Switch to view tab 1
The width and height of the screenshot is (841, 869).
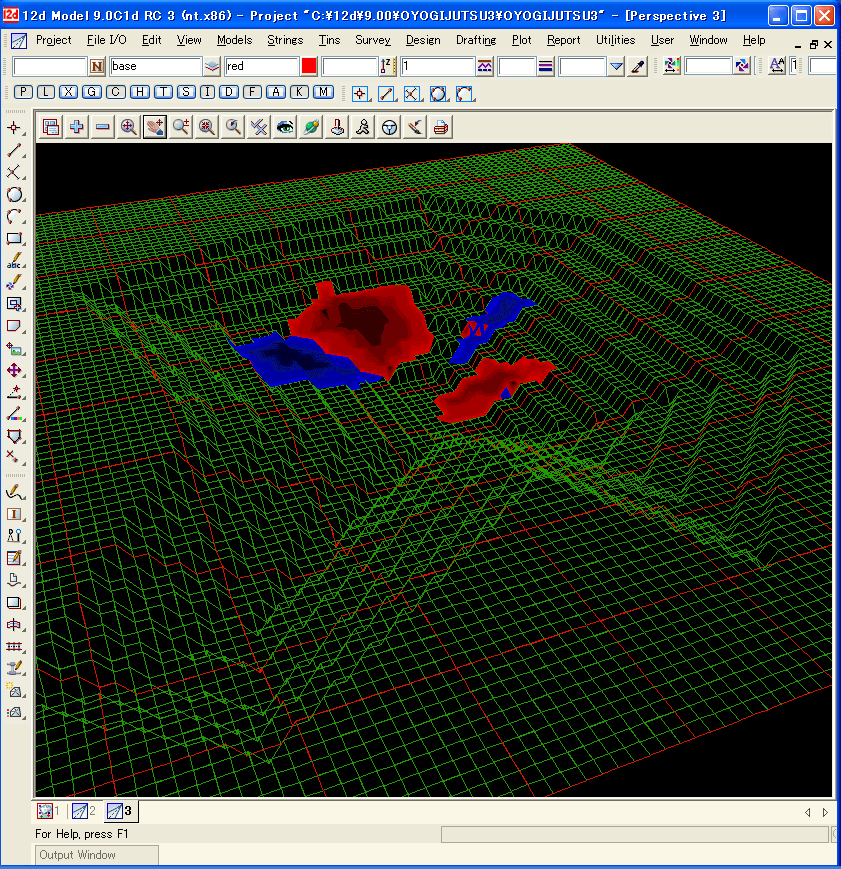[x=49, y=811]
